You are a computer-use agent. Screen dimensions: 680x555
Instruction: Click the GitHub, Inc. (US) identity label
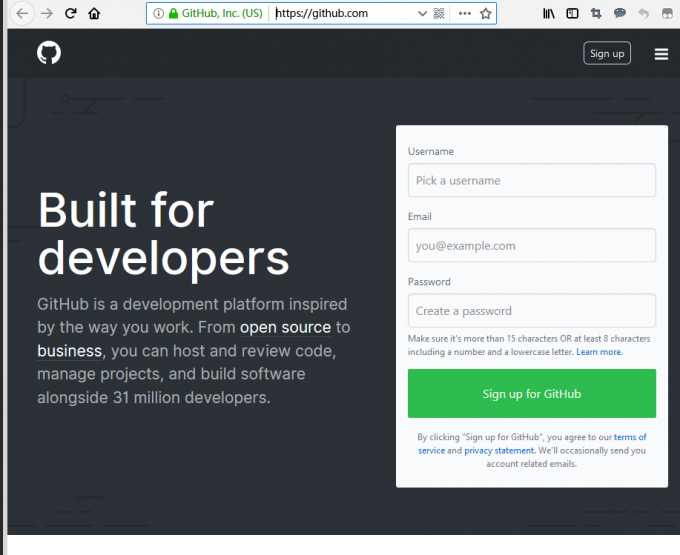(x=222, y=13)
